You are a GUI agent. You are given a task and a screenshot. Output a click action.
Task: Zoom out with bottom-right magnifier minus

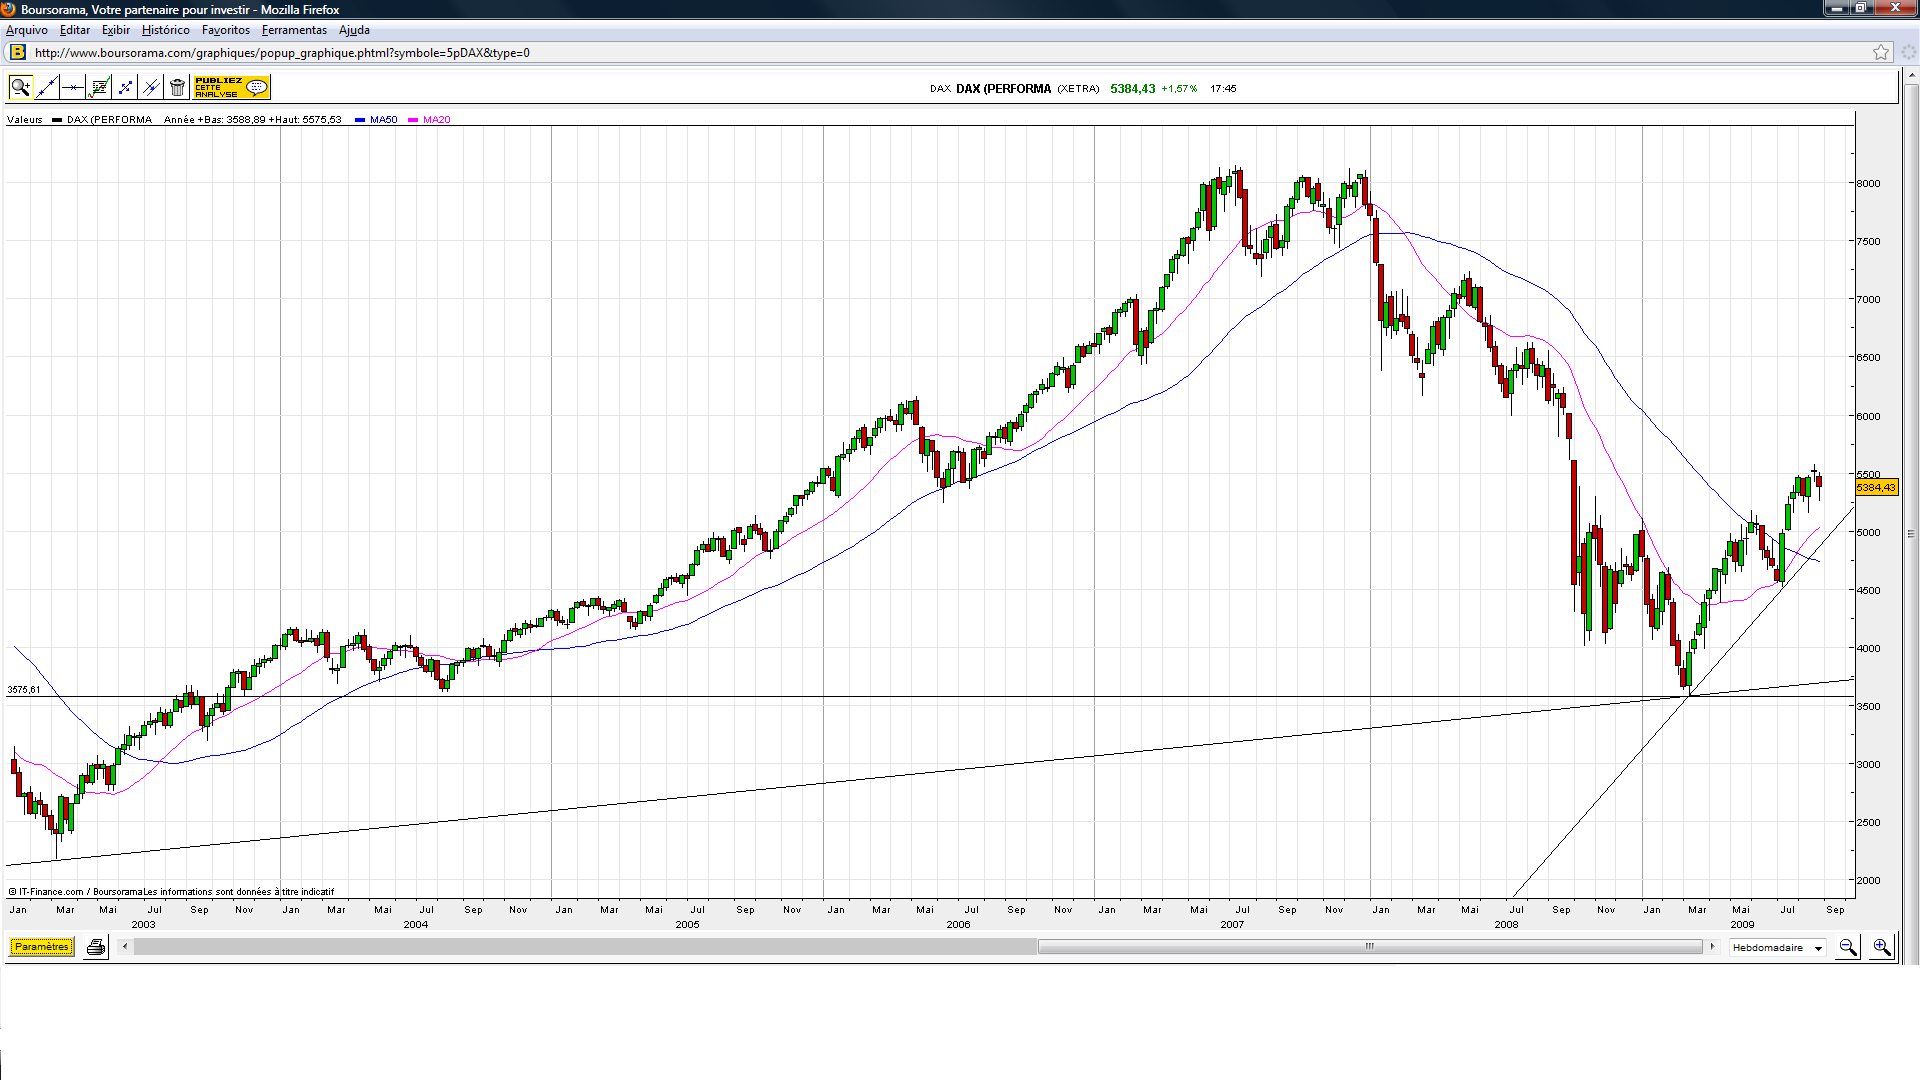pyautogui.click(x=1848, y=948)
